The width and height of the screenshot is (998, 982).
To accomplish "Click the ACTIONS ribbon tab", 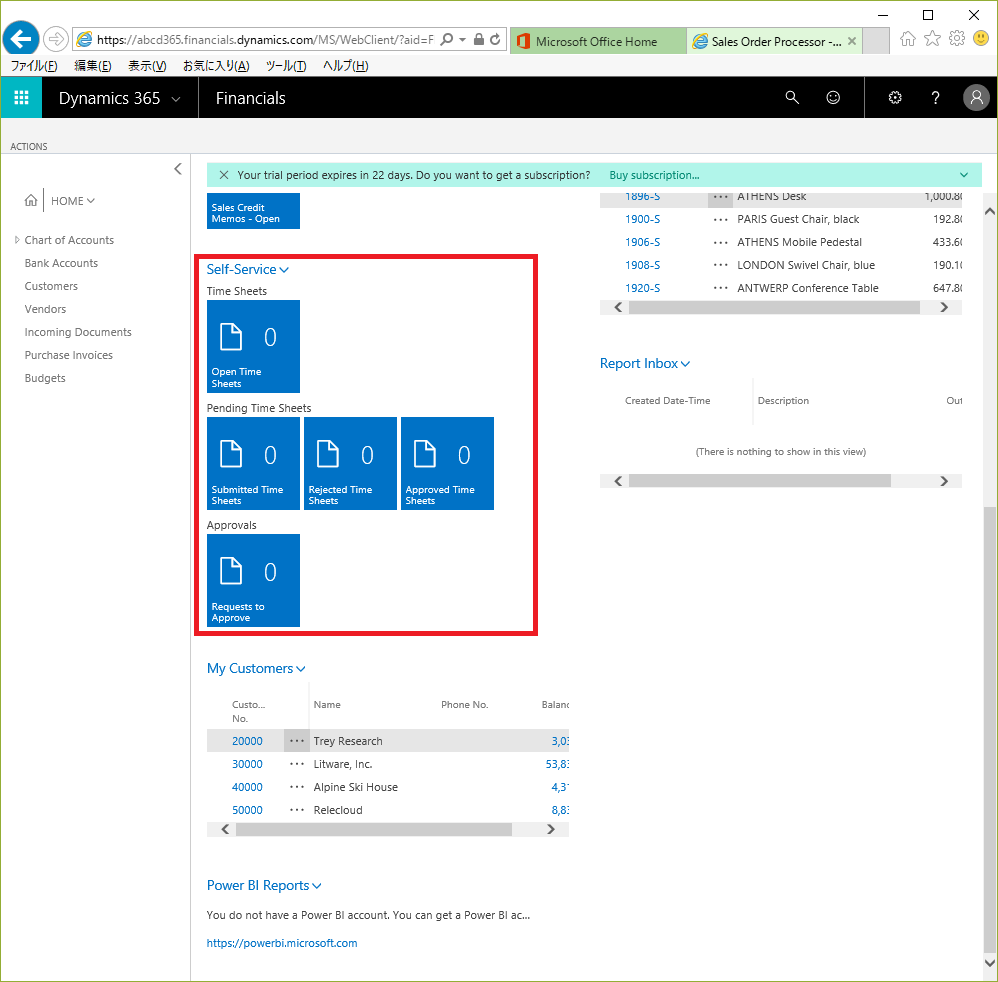I will pos(29,146).
